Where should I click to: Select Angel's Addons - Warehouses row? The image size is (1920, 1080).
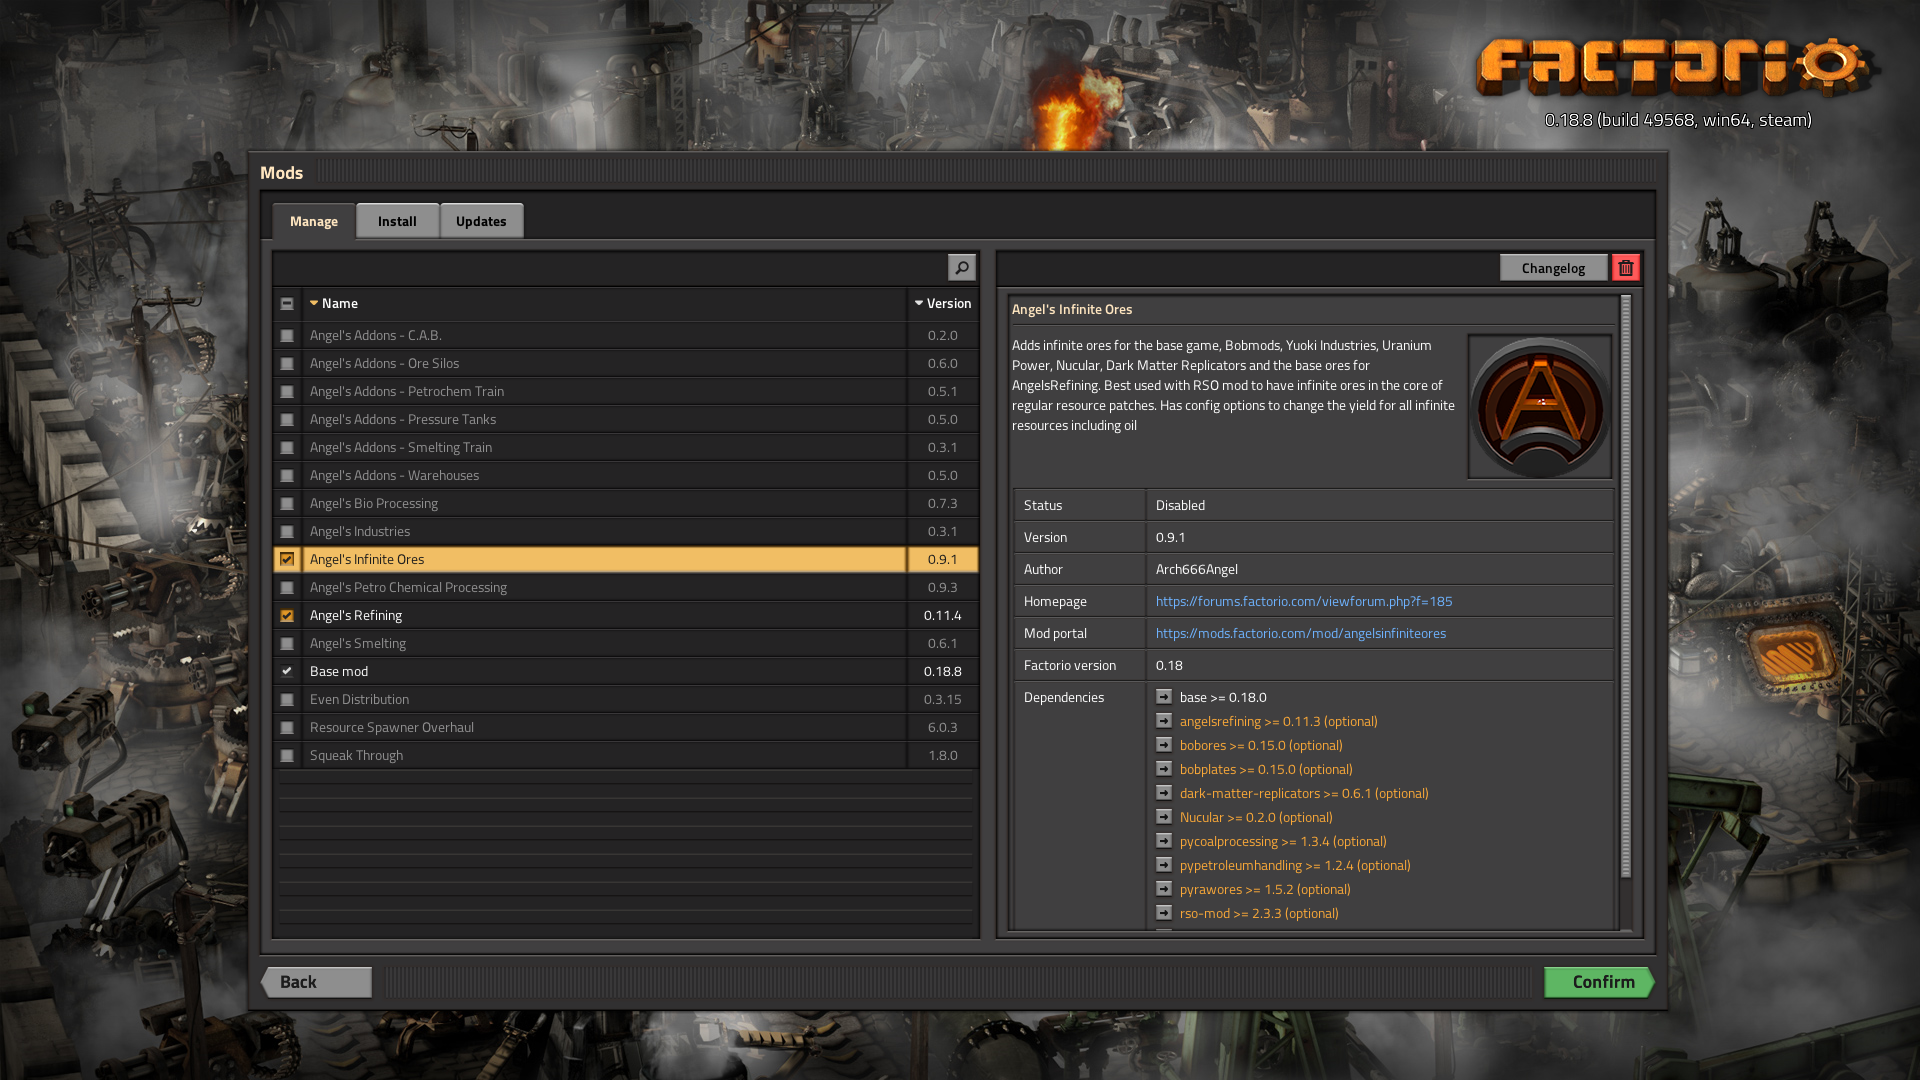pyautogui.click(x=626, y=475)
